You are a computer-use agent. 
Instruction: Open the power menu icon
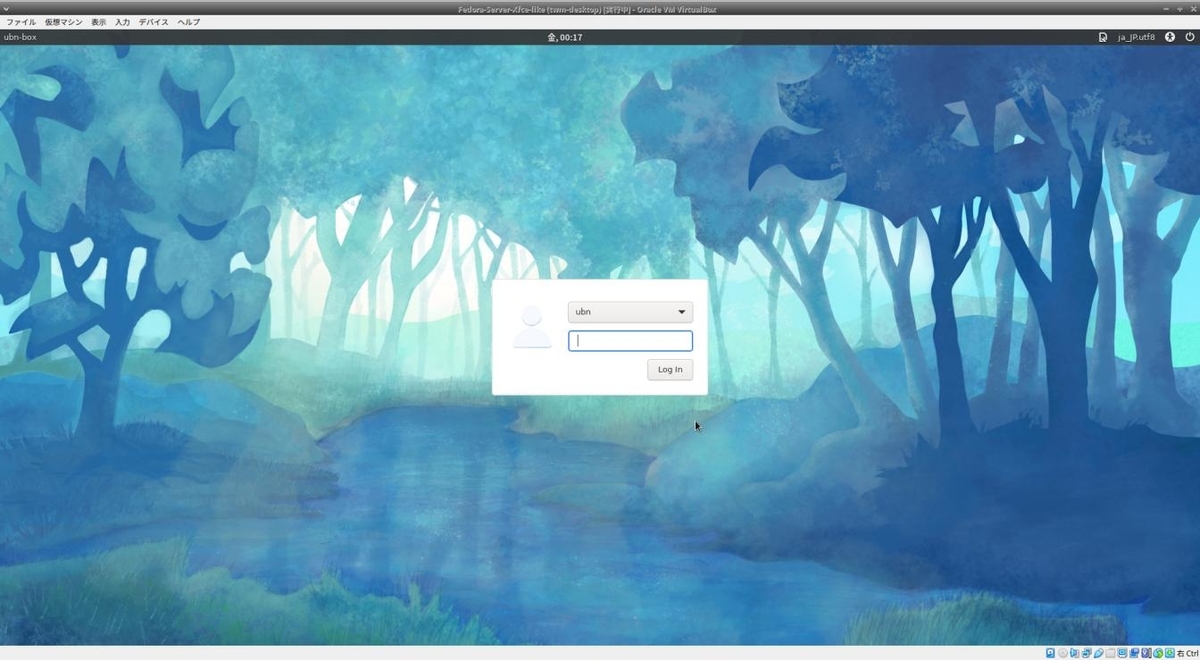pyautogui.click(x=1190, y=37)
